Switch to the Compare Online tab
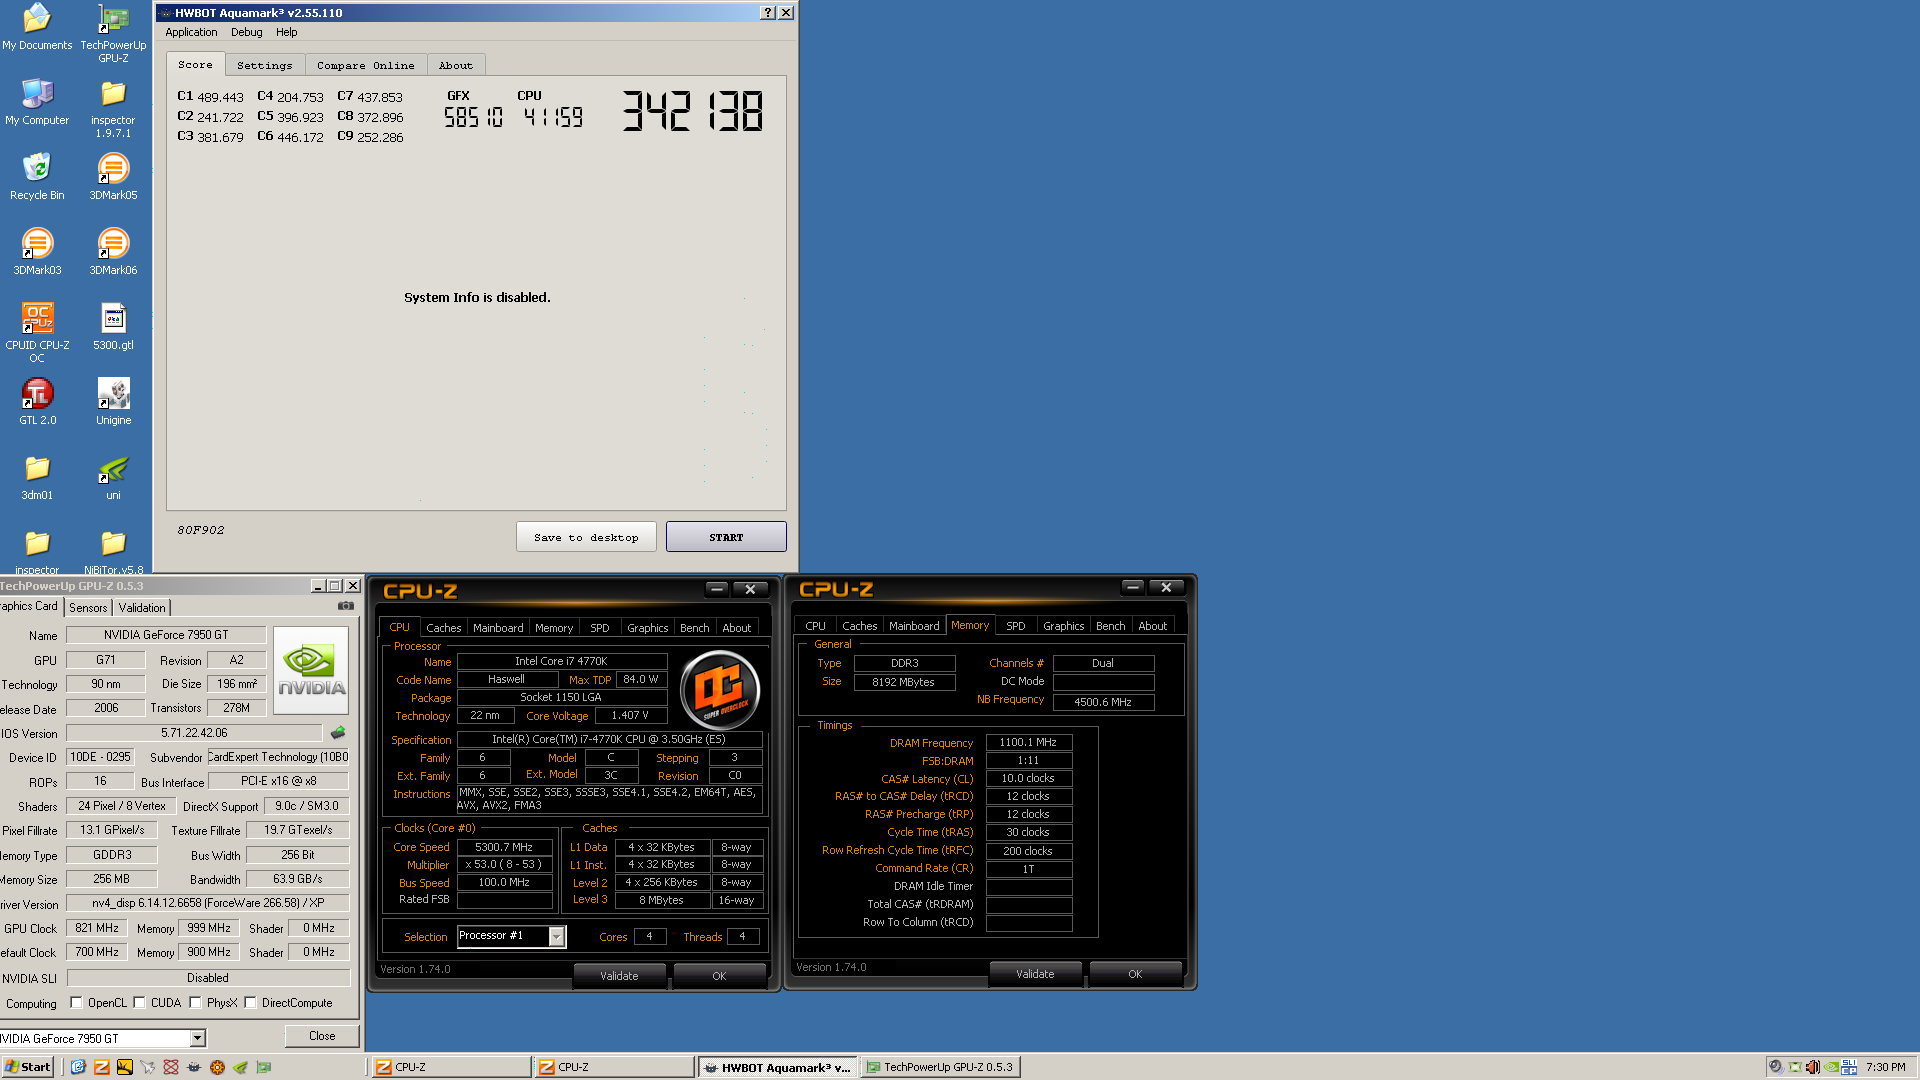The width and height of the screenshot is (1920, 1080). pos(365,65)
